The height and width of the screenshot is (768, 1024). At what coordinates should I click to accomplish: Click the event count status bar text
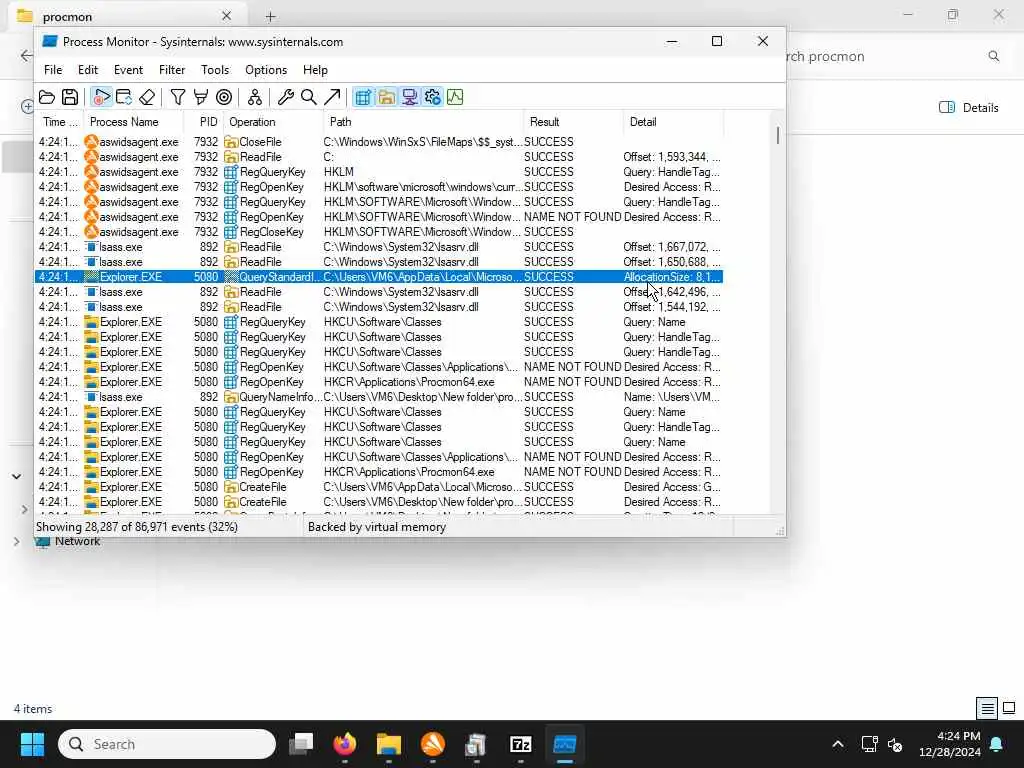(136, 527)
